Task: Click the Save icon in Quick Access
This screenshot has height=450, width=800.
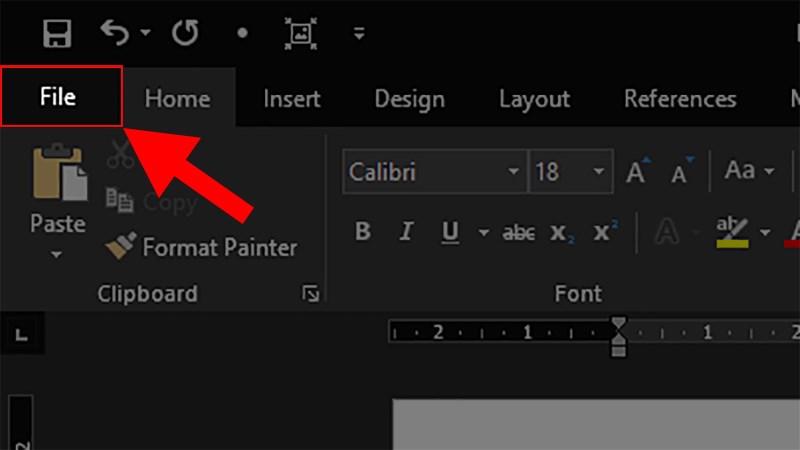Action: (58, 33)
